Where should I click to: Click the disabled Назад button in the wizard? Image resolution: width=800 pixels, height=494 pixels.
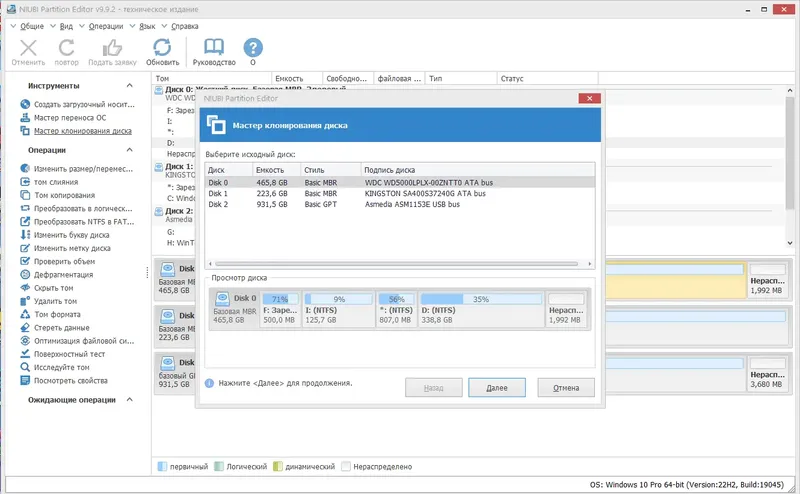[x=434, y=388]
